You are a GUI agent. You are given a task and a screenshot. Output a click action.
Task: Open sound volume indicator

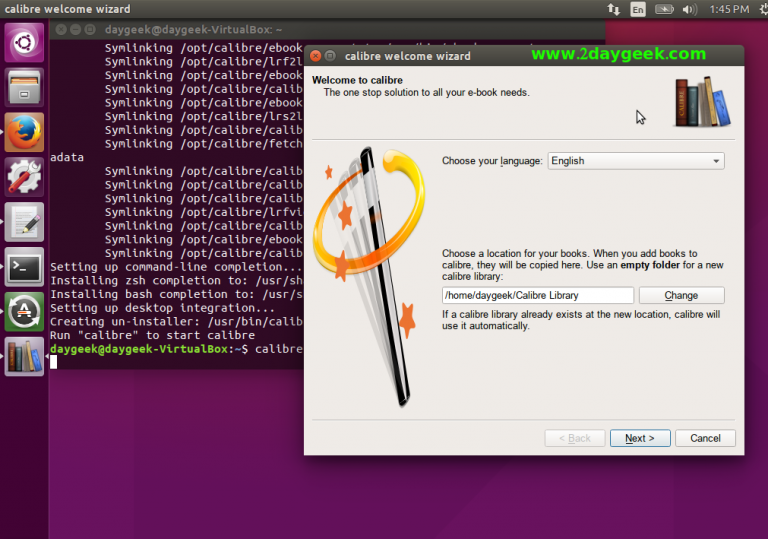(690, 9)
